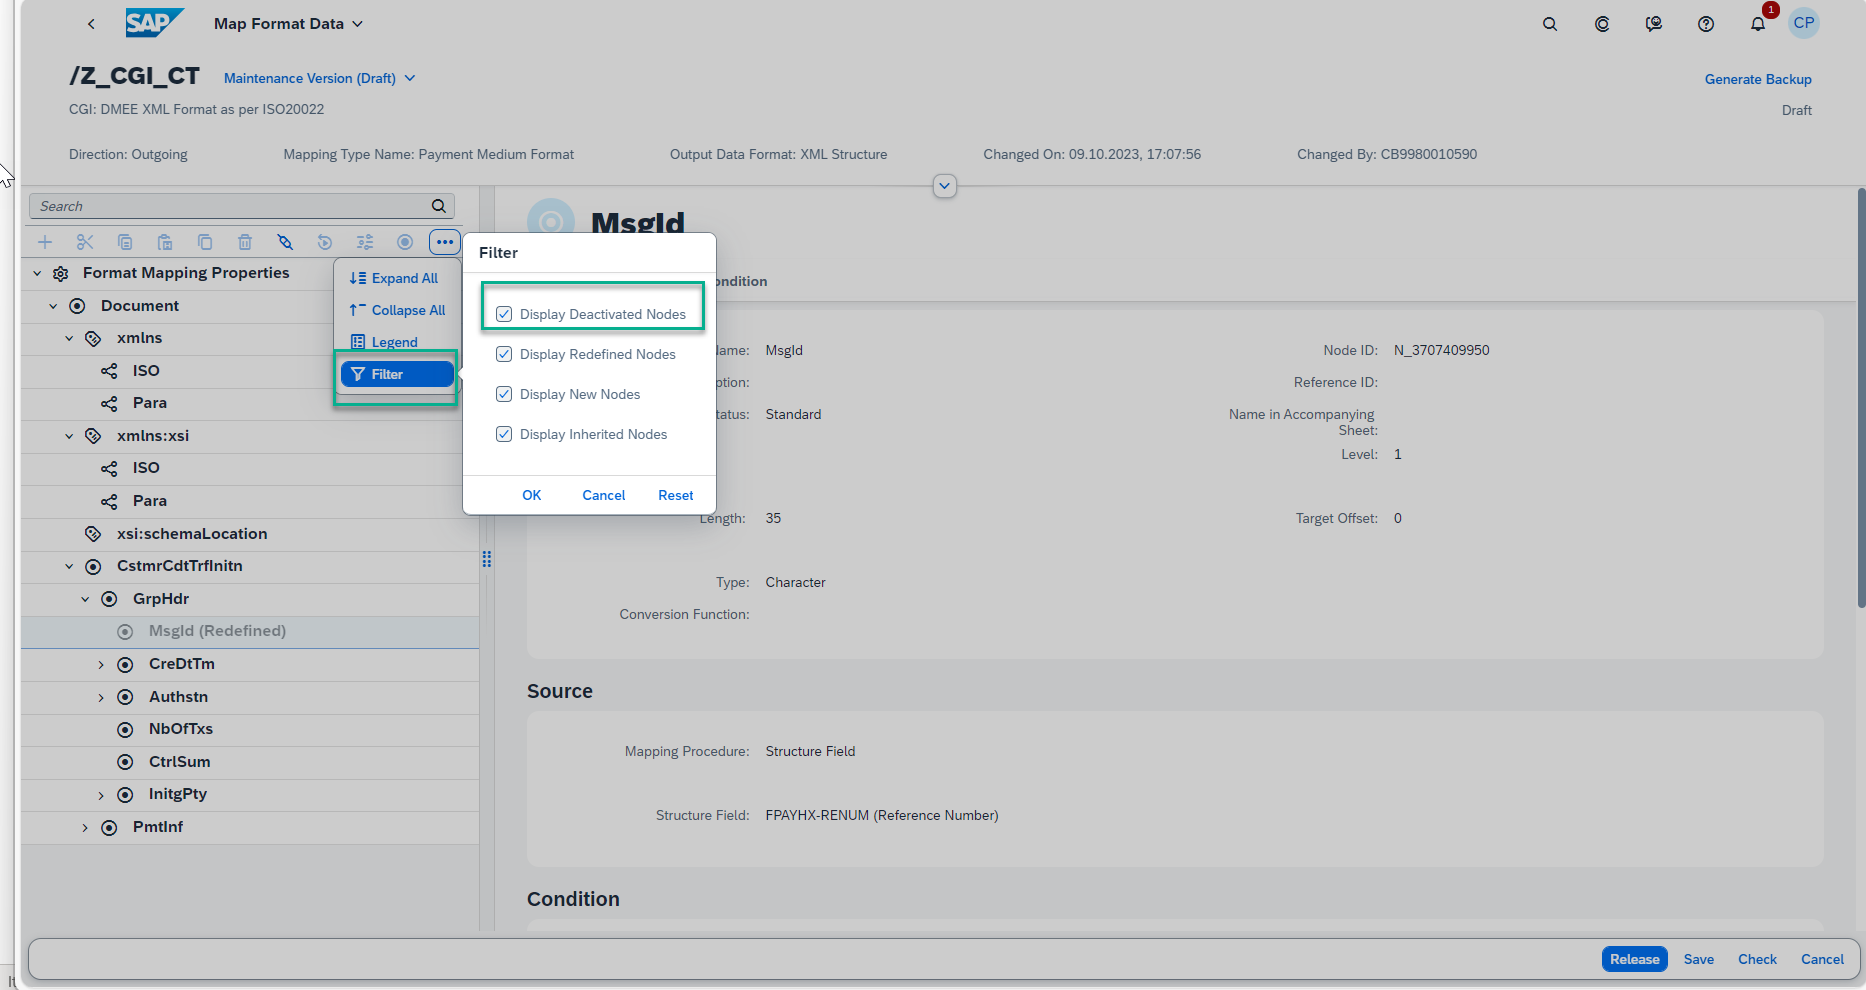The height and width of the screenshot is (990, 1866).
Task: Select xsi:schemaLocation tree row
Action: click(250, 534)
